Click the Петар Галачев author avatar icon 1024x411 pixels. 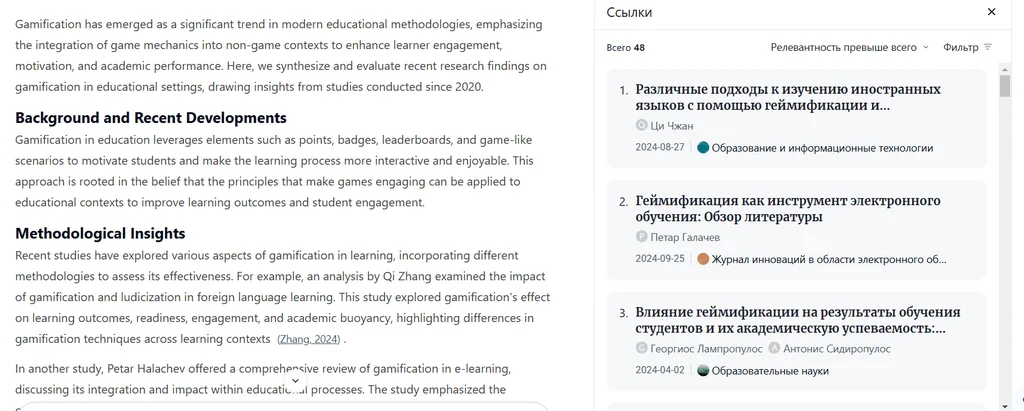[642, 237]
